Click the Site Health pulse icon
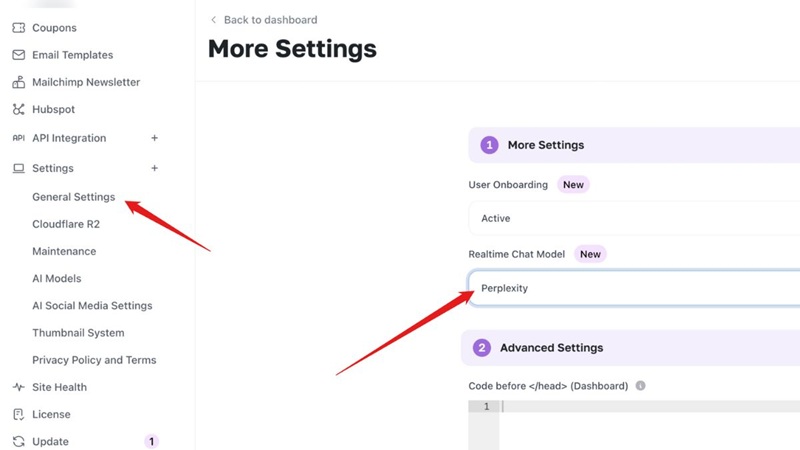The image size is (800, 450). click(x=18, y=387)
